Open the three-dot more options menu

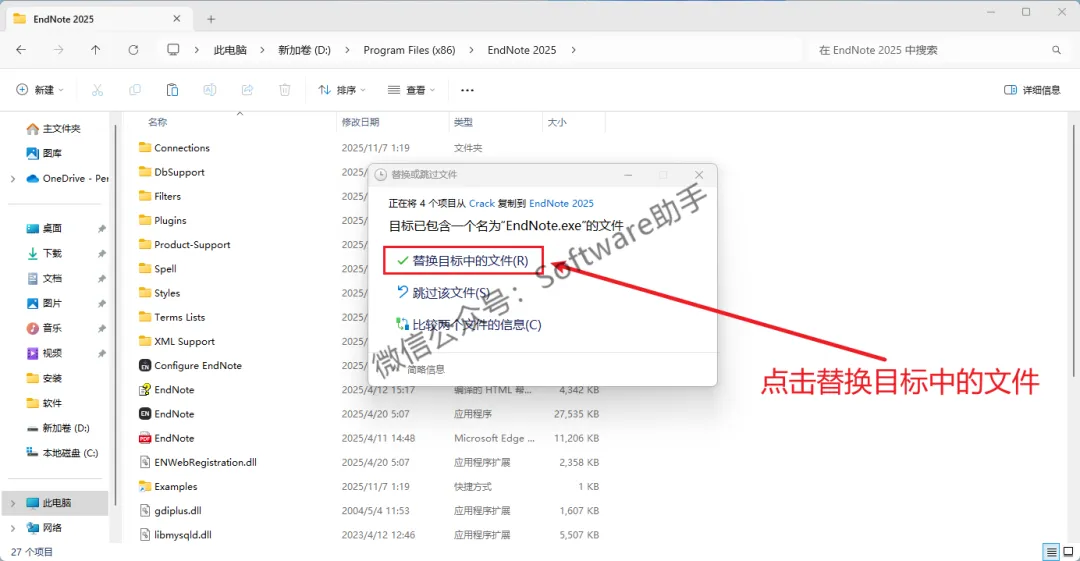(x=467, y=90)
